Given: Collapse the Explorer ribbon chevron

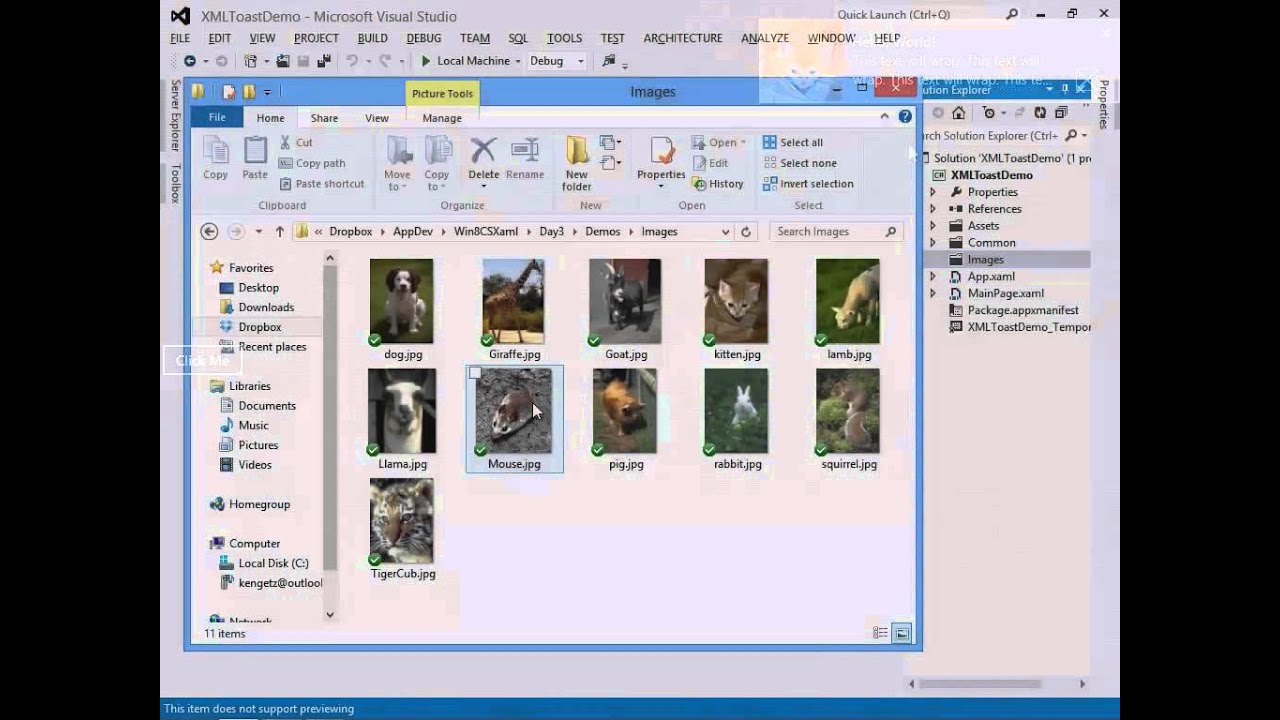Looking at the screenshot, I should click(x=885, y=116).
